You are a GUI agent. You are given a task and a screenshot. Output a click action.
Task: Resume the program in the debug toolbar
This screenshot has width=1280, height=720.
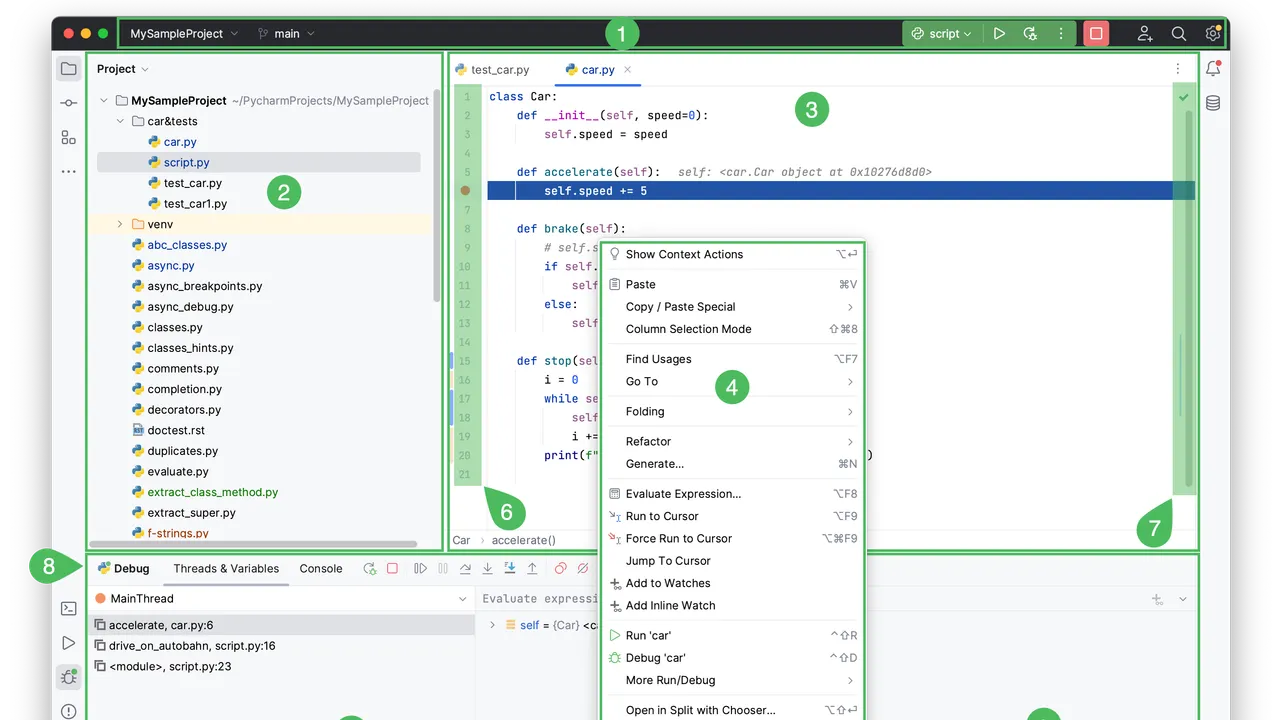pyautogui.click(x=419, y=568)
